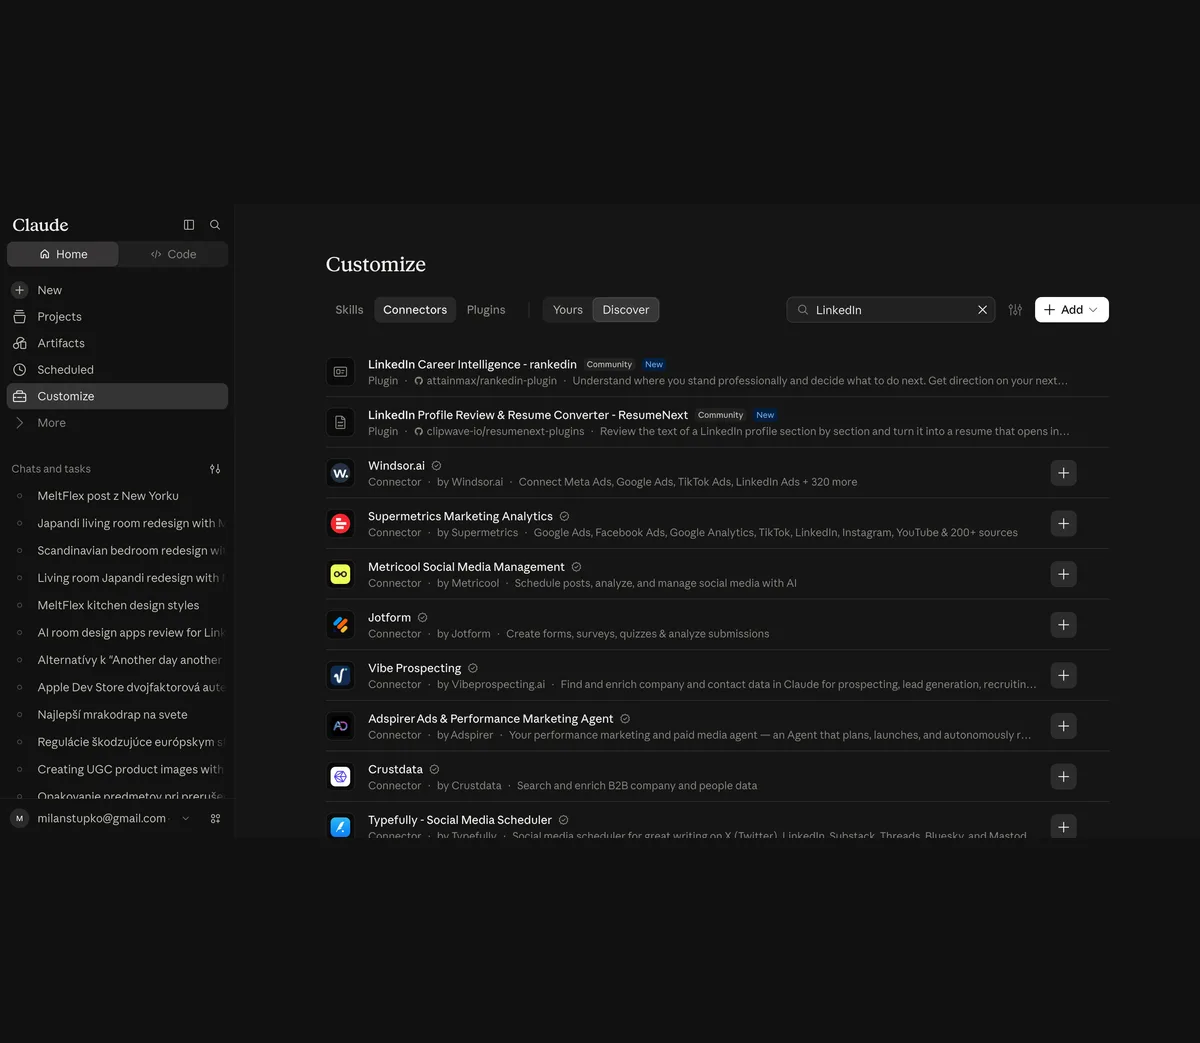Click the Adspirer logo icon
This screenshot has height=1043, width=1200.
pyautogui.click(x=340, y=726)
